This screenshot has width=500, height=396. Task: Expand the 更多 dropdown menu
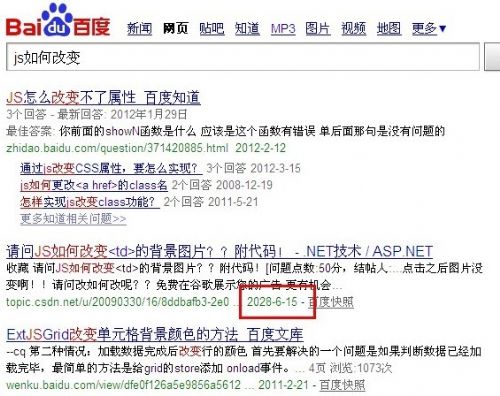coord(429,29)
